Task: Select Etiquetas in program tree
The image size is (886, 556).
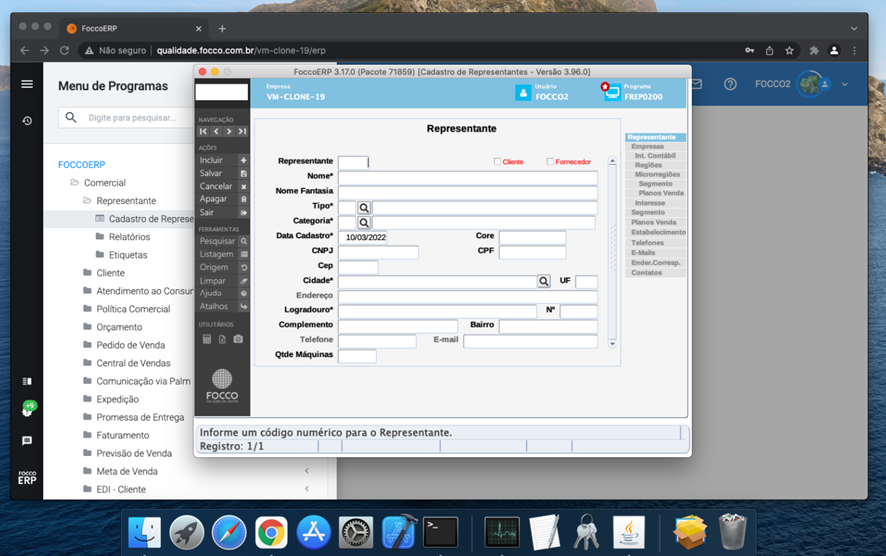Action: 128,255
